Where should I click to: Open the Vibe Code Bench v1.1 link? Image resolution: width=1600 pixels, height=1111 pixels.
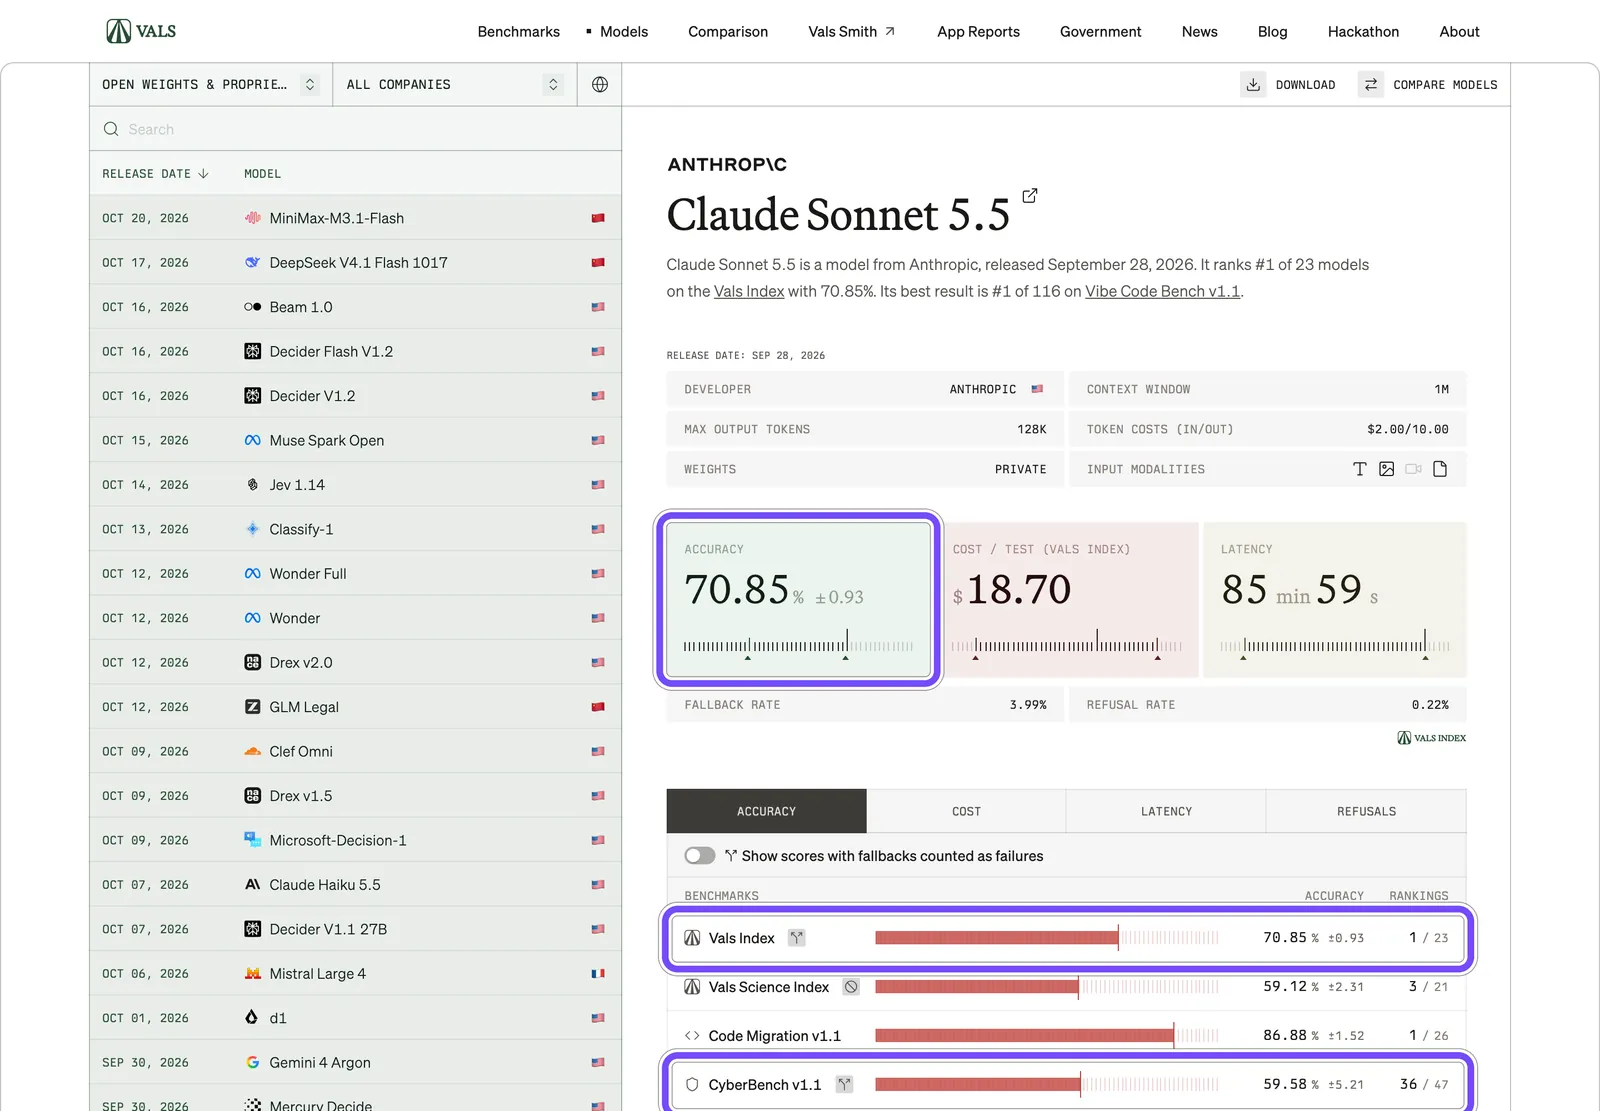click(x=1162, y=291)
